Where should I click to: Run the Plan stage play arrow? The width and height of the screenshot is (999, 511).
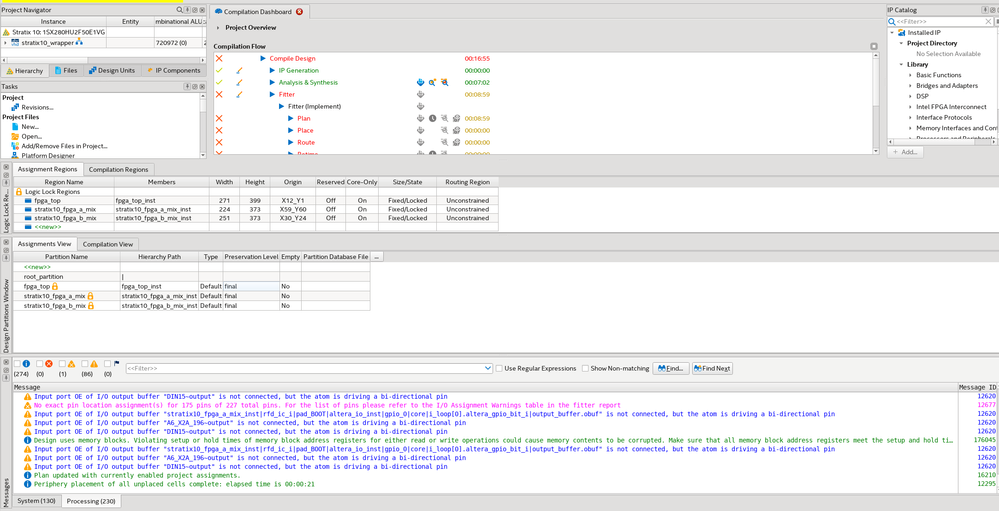(x=291, y=119)
